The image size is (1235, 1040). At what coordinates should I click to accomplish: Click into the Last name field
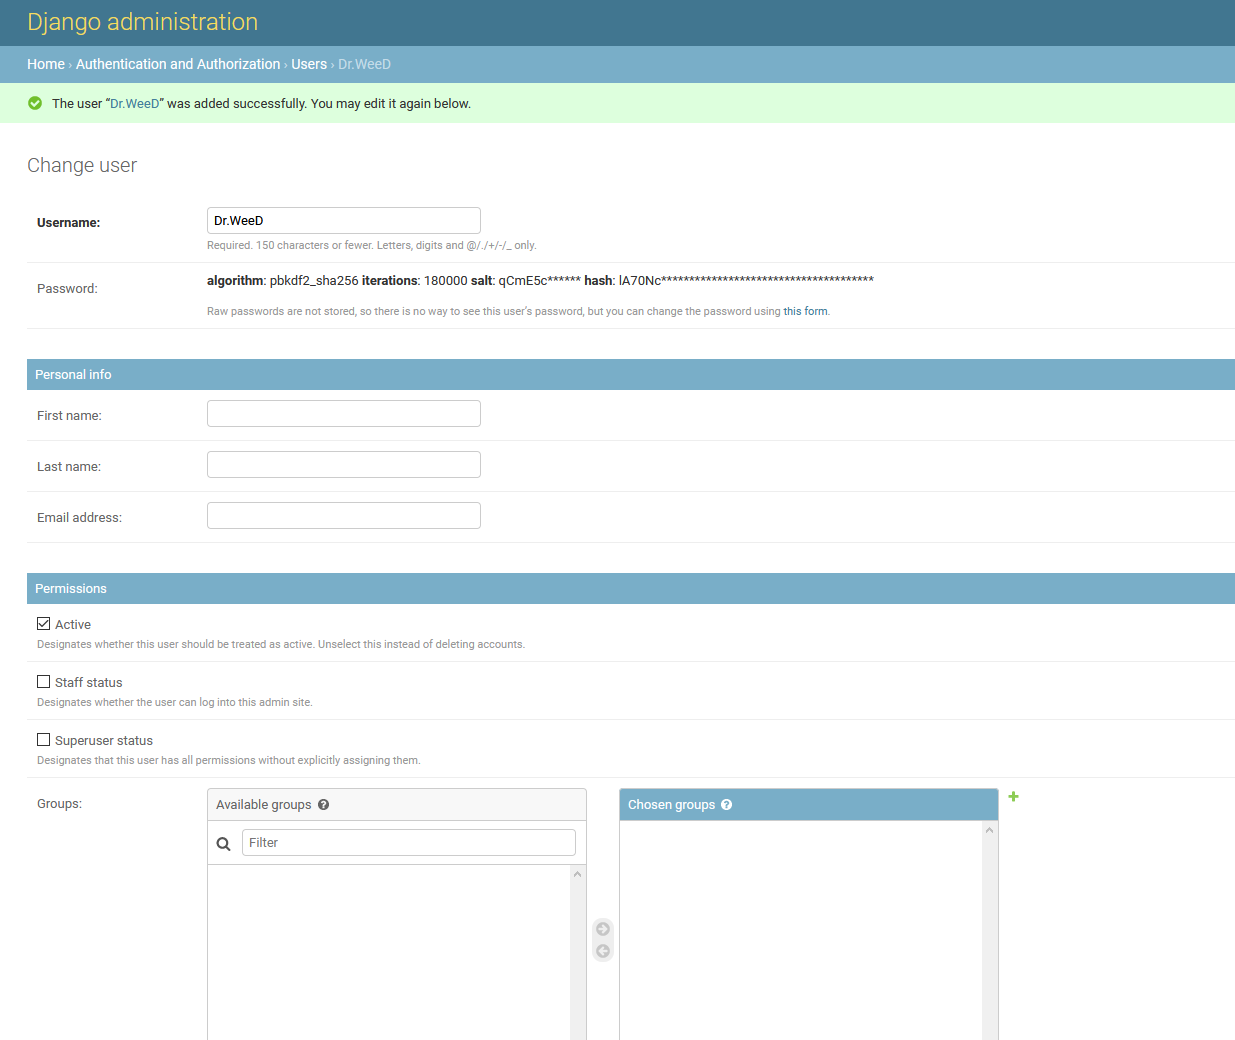point(344,465)
